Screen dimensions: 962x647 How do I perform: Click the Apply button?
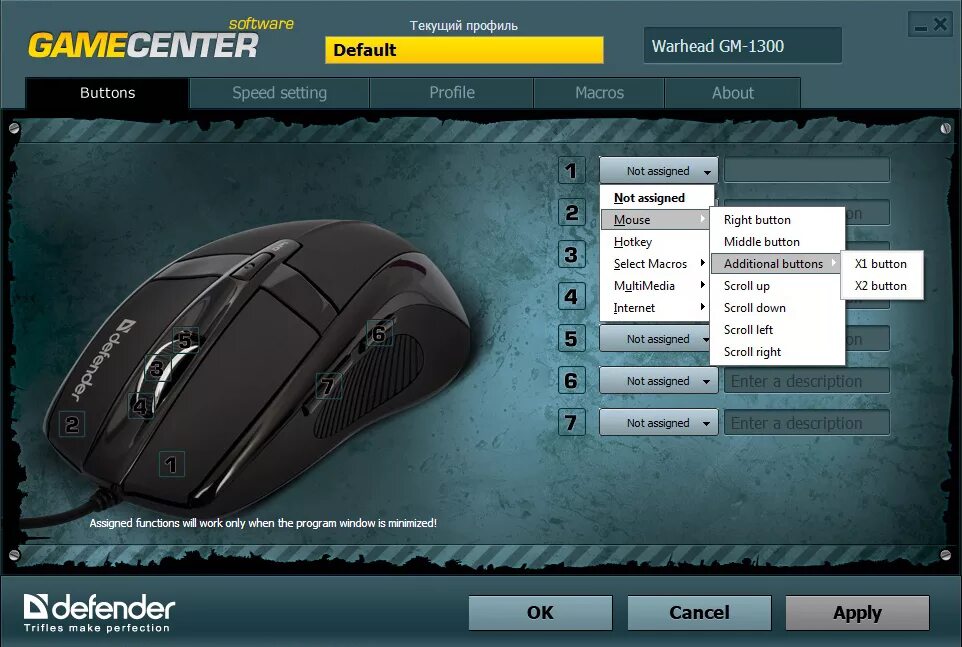point(858,613)
